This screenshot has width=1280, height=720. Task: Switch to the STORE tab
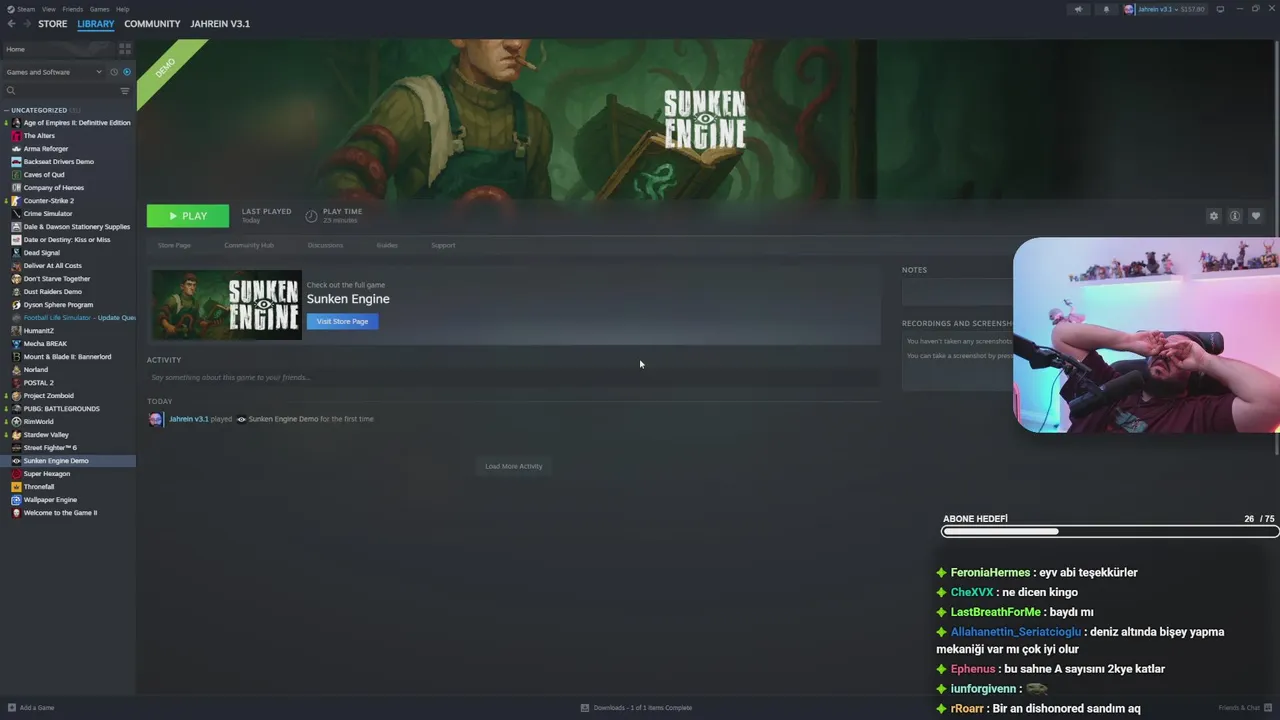[x=52, y=23]
